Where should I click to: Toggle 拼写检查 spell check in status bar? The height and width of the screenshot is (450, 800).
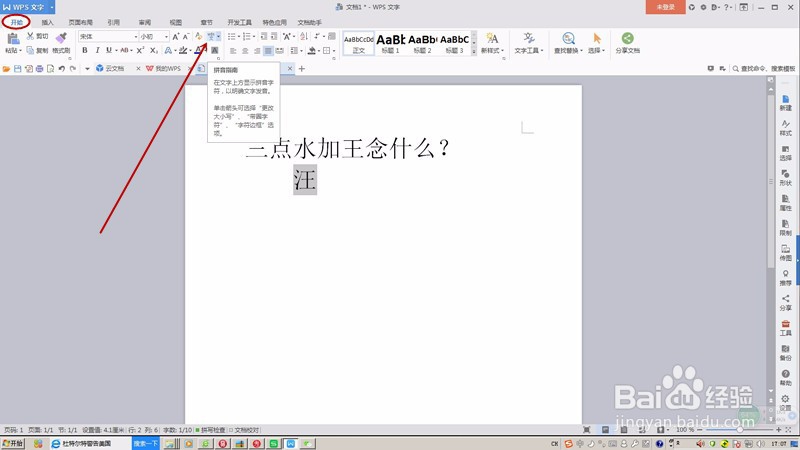(210, 430)
